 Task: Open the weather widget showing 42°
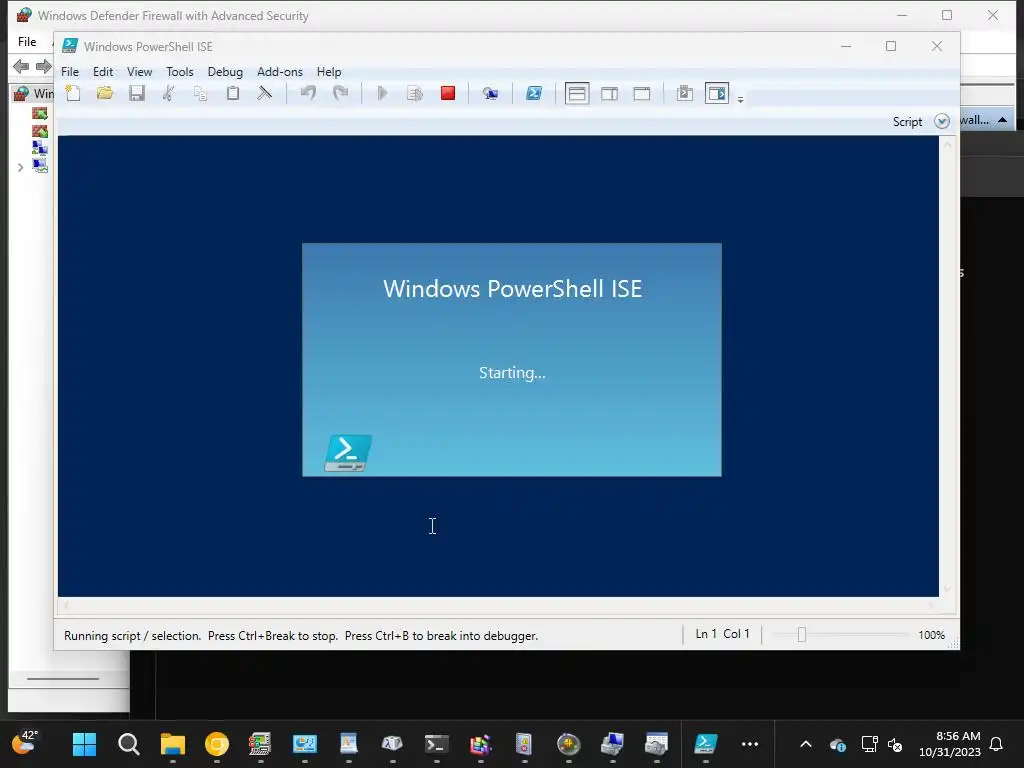pos(25,743)
